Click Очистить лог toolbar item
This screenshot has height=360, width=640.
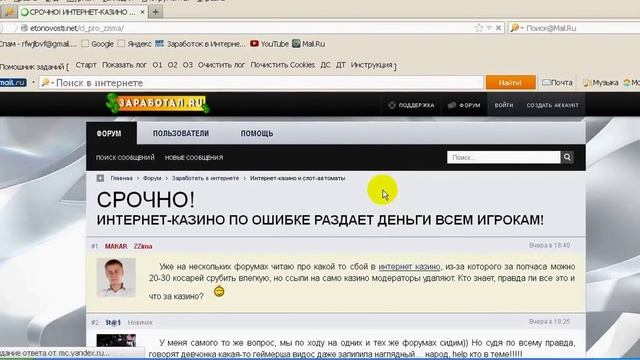click(221, 65)
